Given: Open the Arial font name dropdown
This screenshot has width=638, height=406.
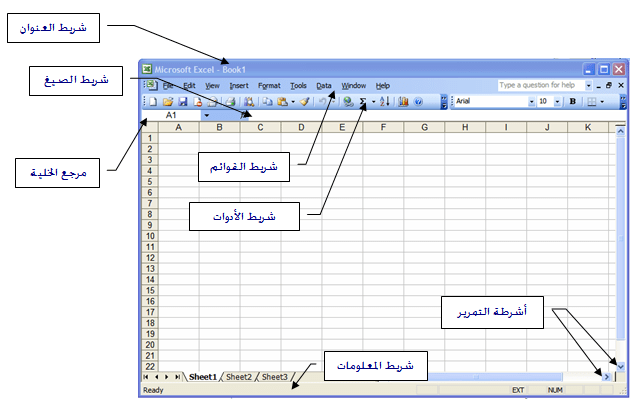Looking at the screenshot, I should 531,102.
